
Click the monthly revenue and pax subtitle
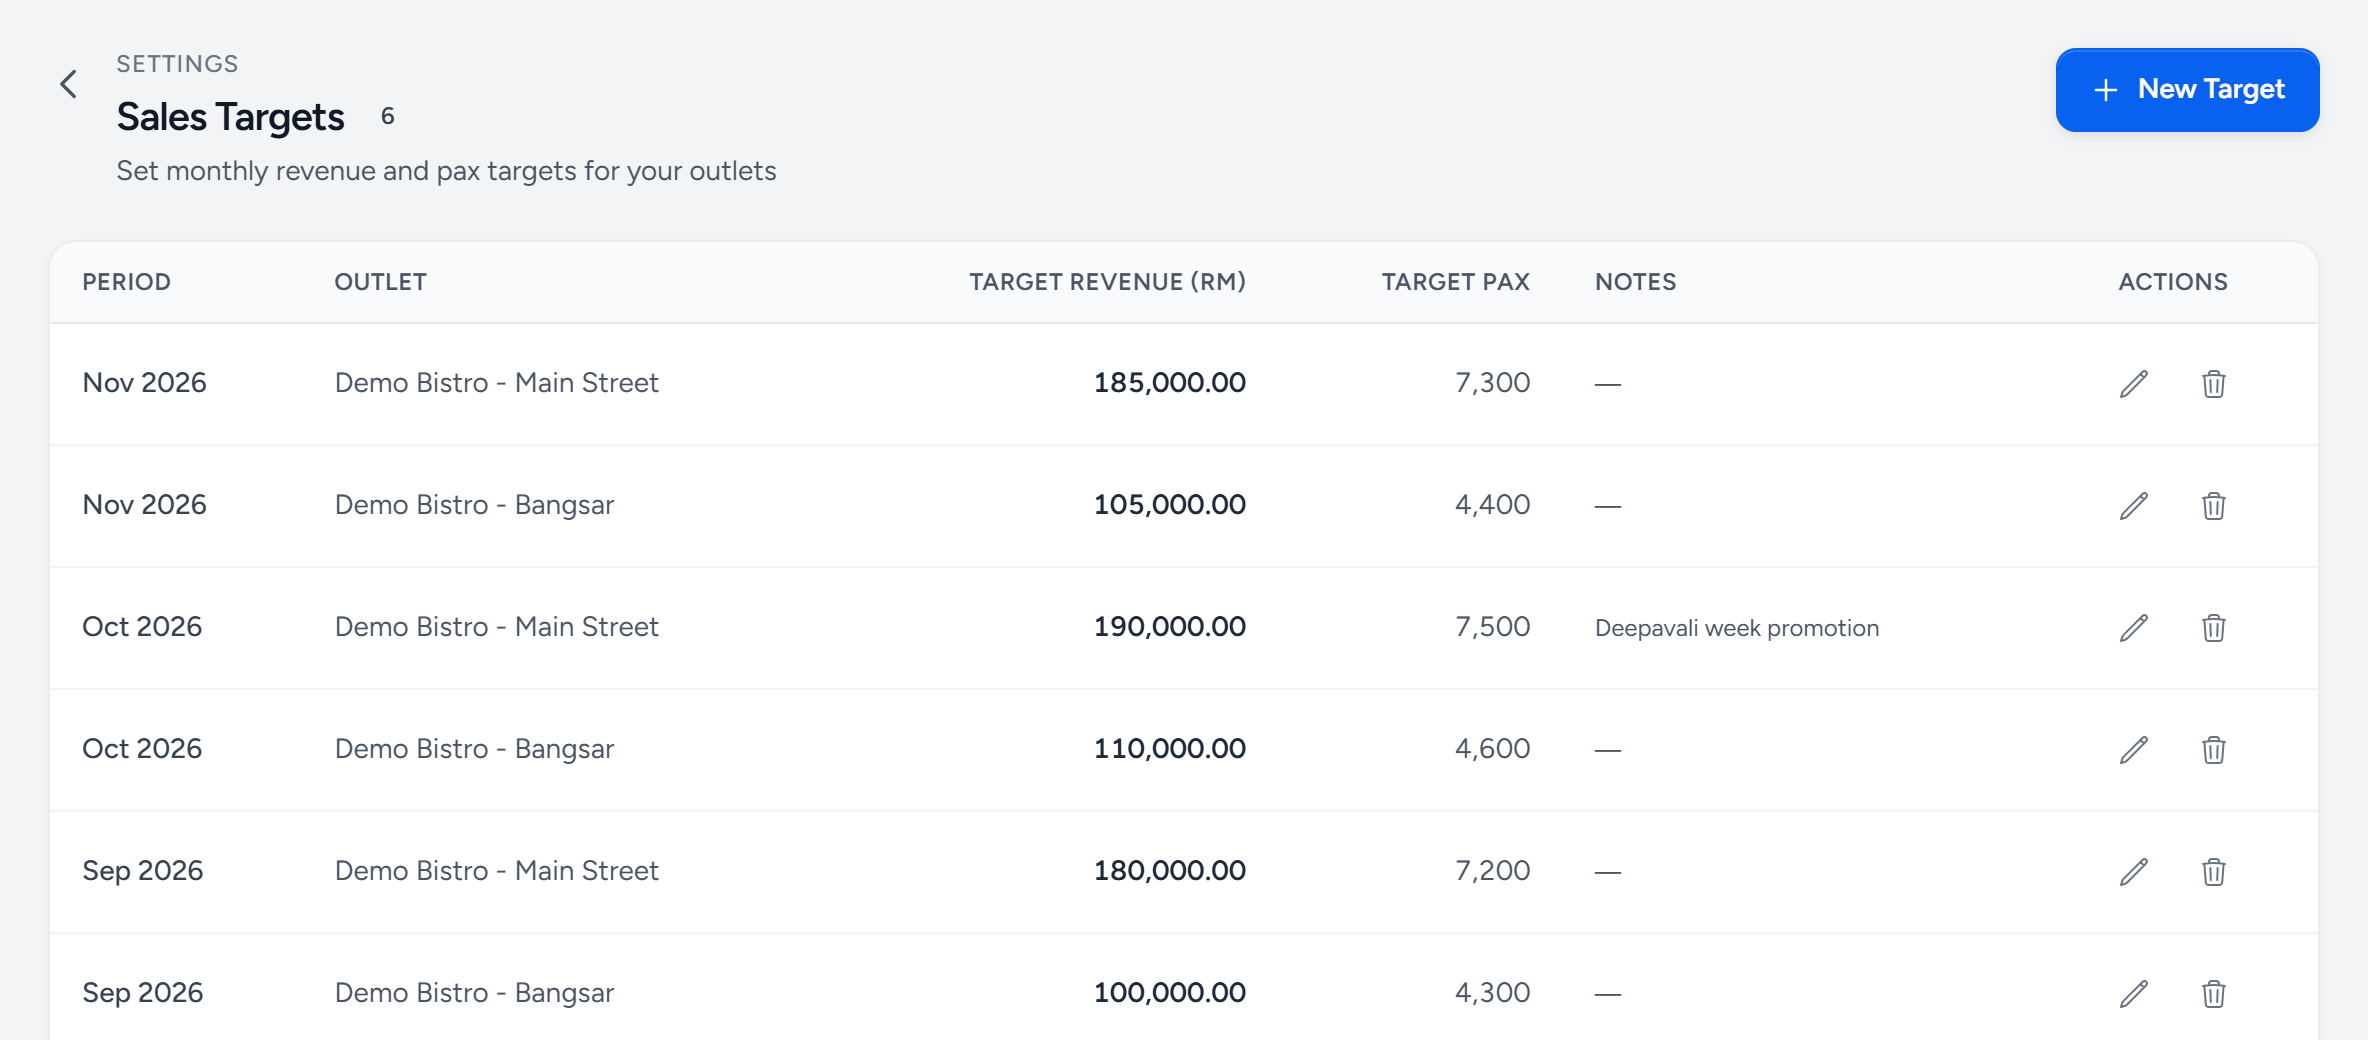tap(446, 171)
